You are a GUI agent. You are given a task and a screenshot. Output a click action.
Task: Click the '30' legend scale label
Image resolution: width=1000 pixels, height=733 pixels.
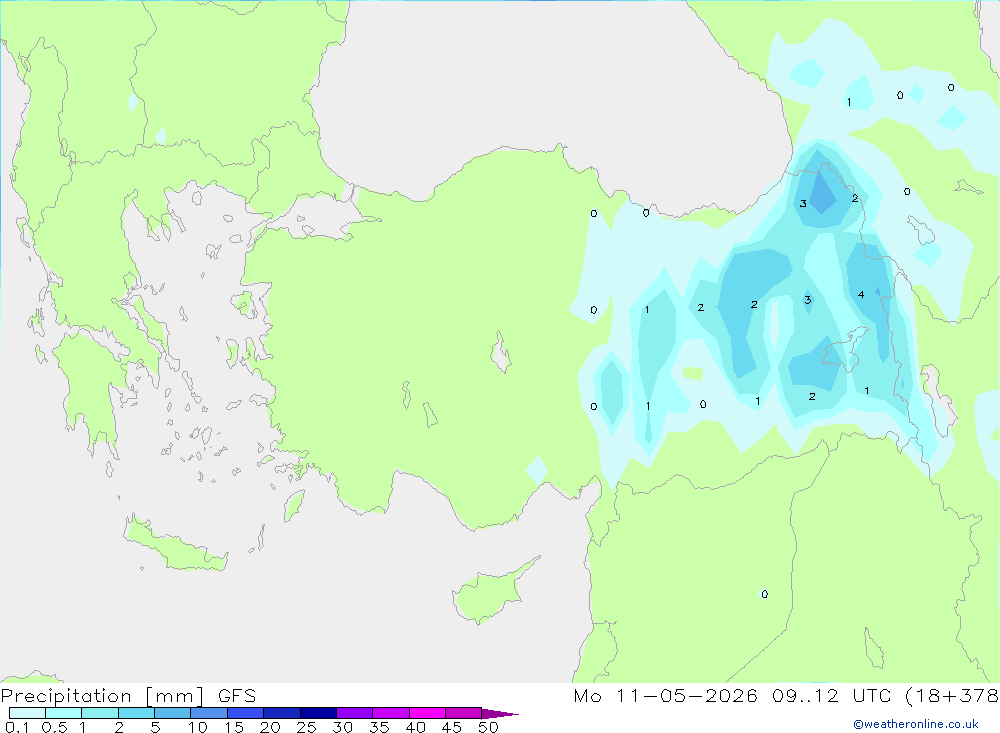click(x=342, y=727)
